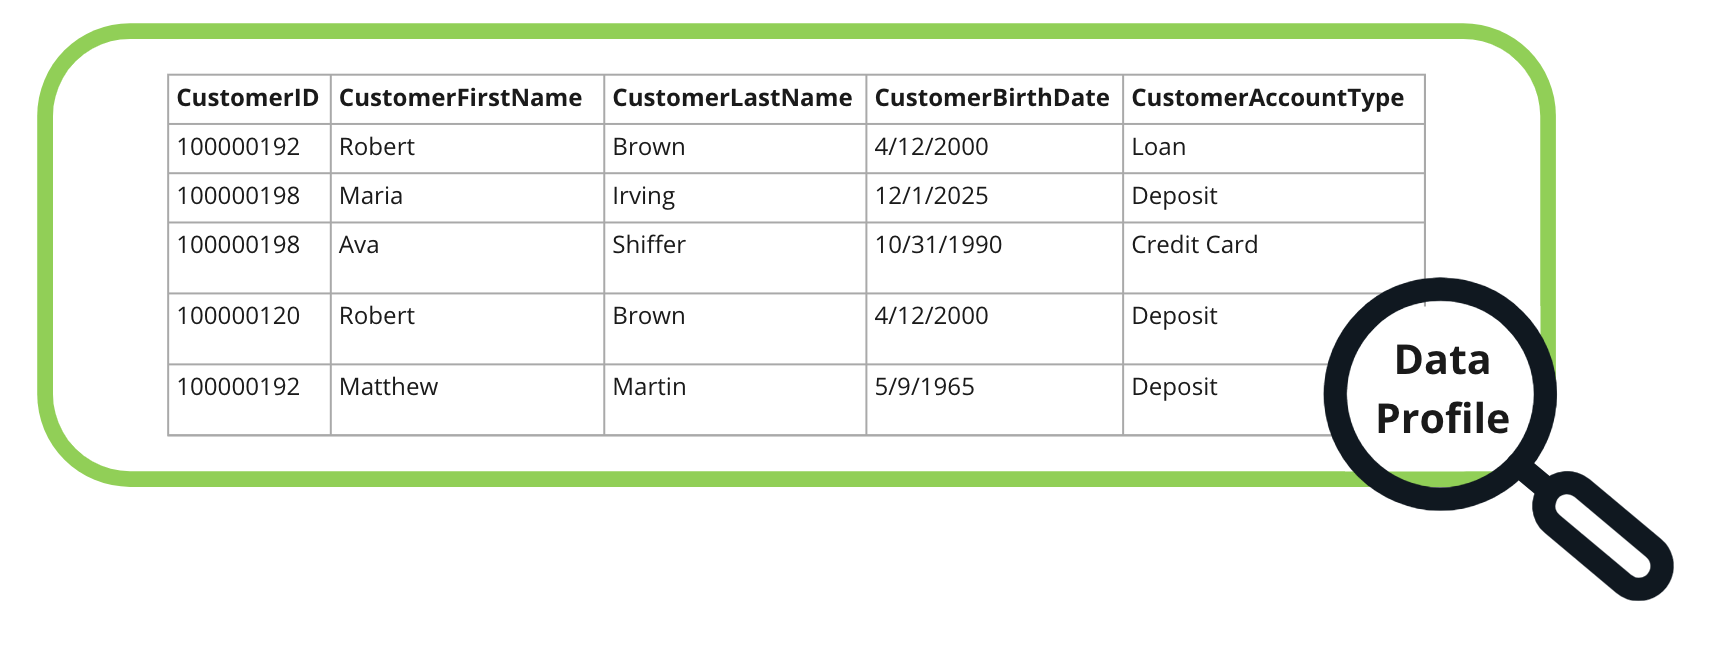Click the Matthew first name cell

467,399
